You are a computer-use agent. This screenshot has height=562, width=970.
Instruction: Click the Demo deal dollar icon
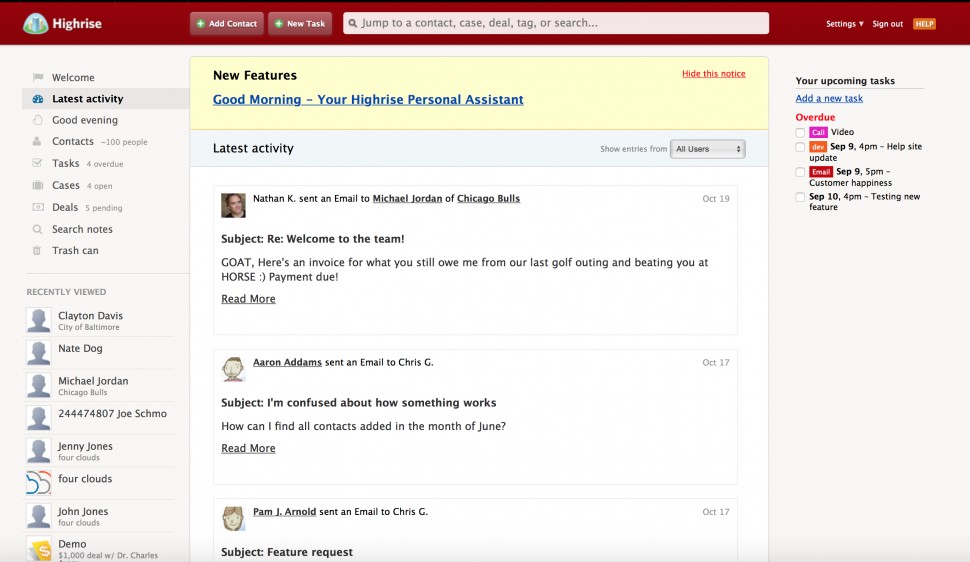(x=38, y=548)
